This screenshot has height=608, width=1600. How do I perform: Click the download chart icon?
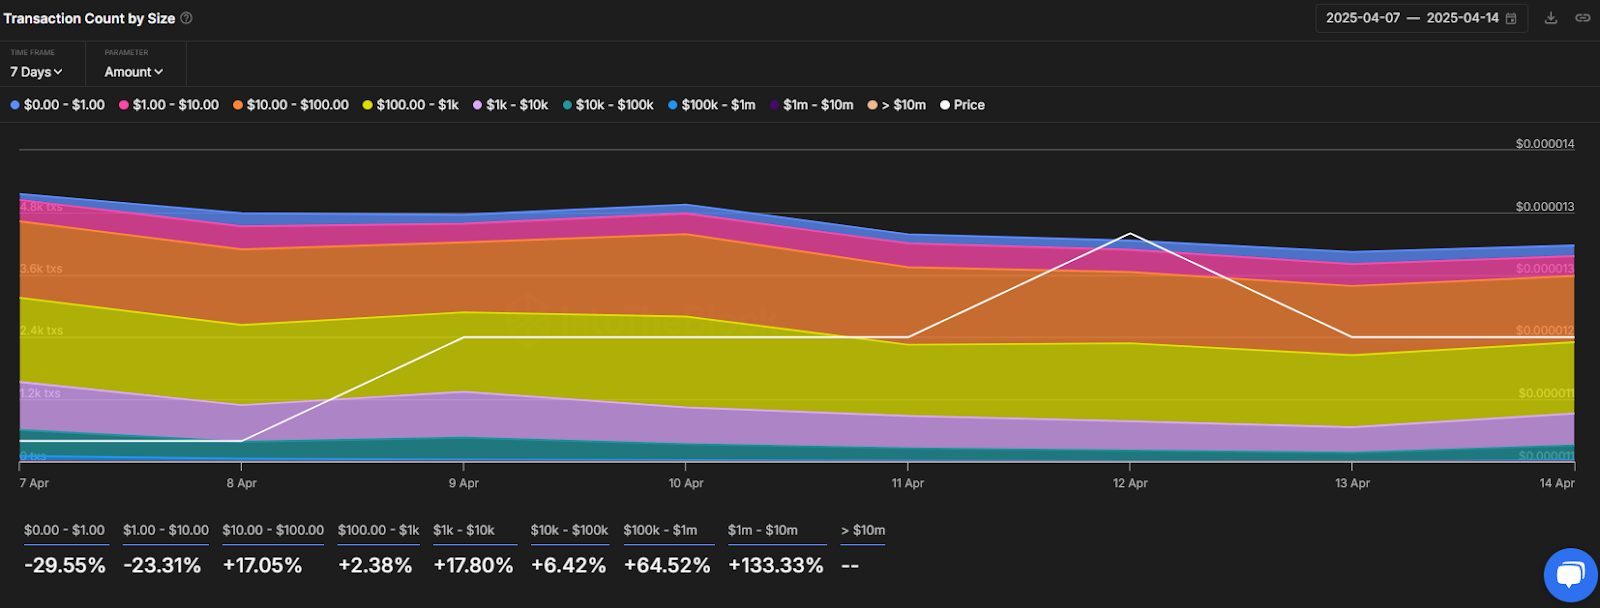point(1551,18)
